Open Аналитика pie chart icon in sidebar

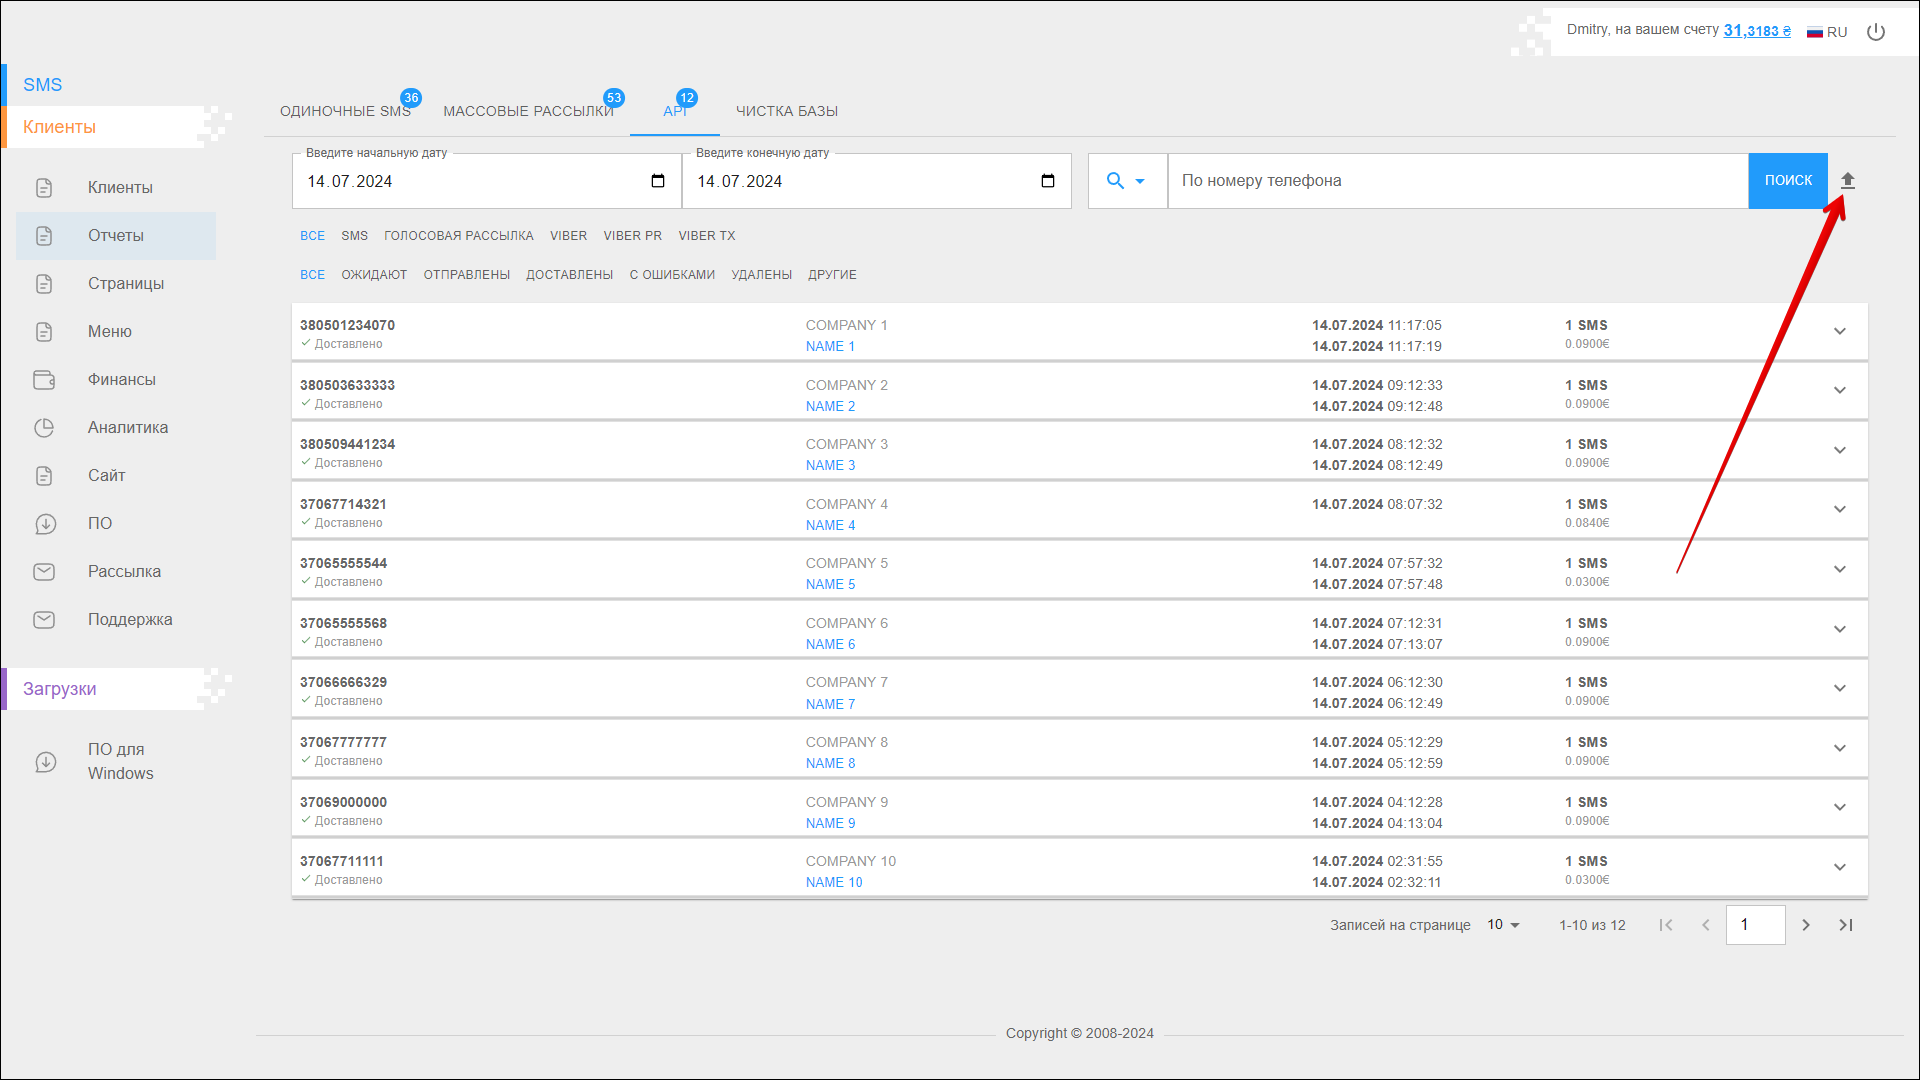tap(44, 428)
